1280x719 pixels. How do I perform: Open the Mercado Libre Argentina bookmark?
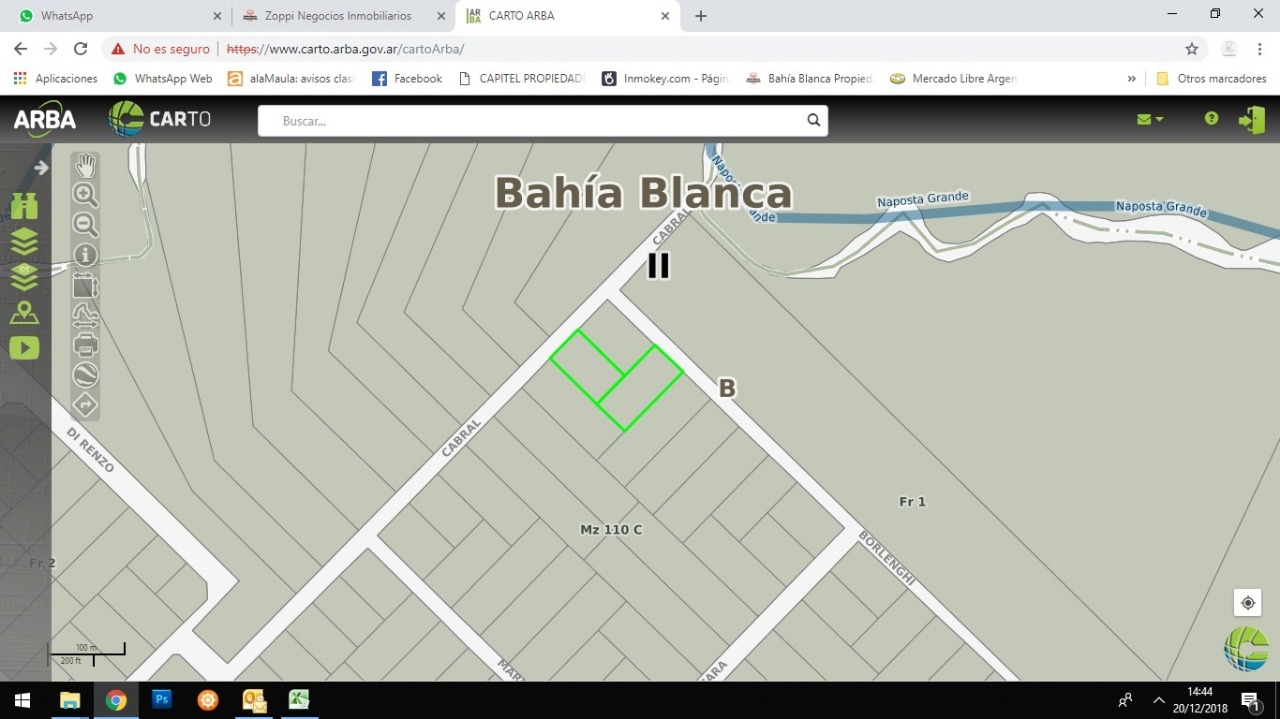[x=954, y=78]
